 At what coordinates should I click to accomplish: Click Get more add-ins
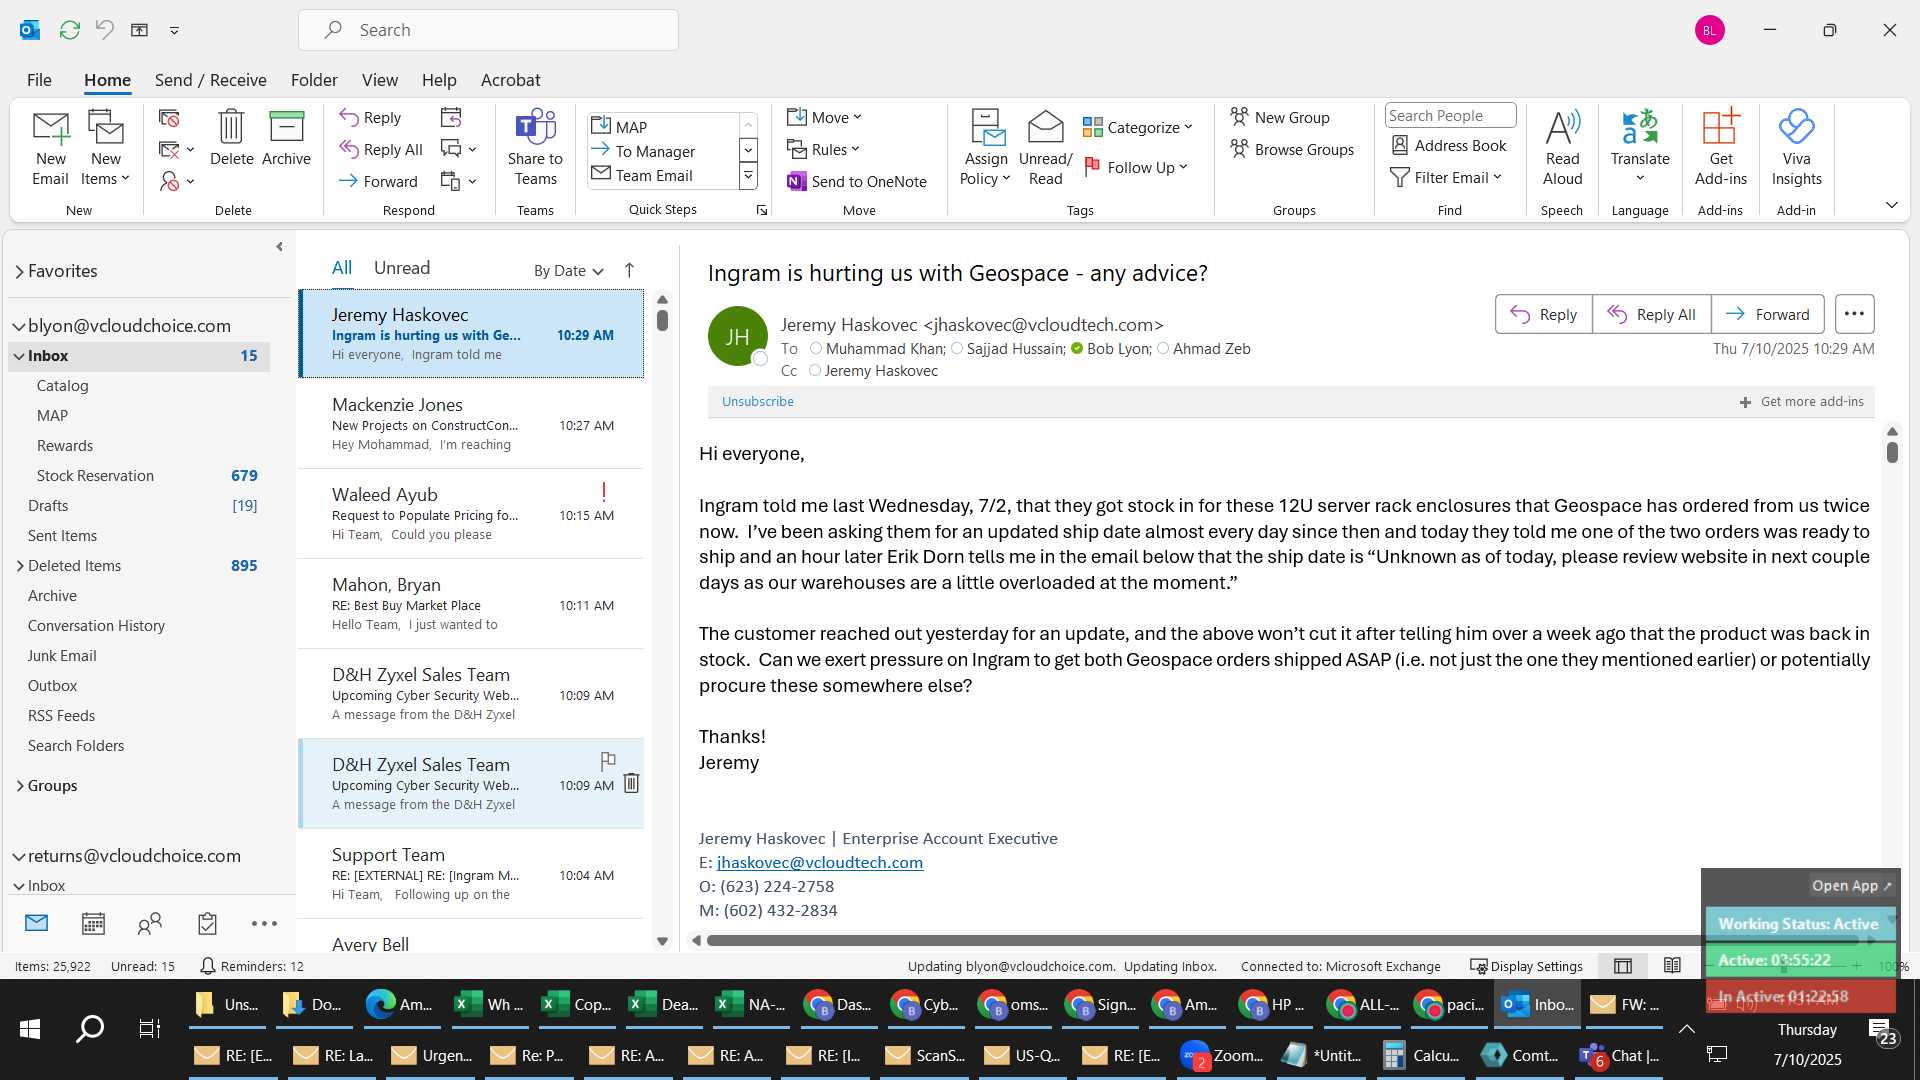pos(1801,401)
